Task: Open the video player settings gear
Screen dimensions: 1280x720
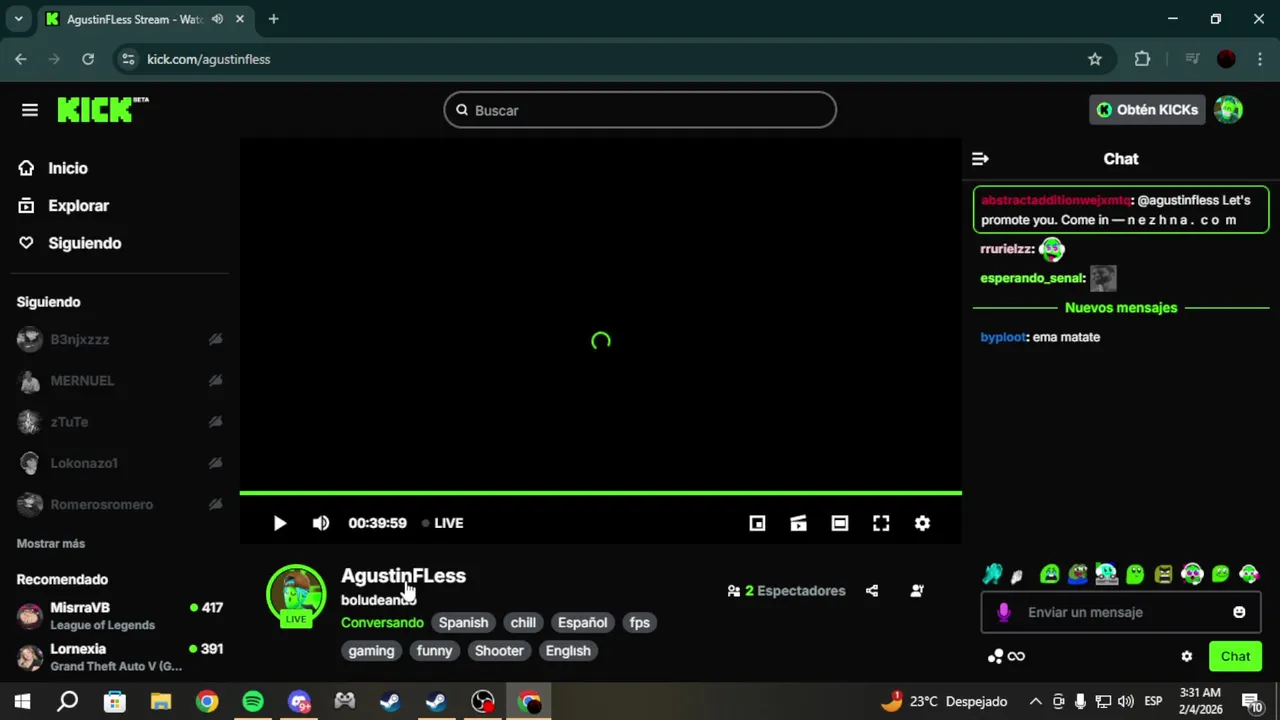Action: [922, 523]
